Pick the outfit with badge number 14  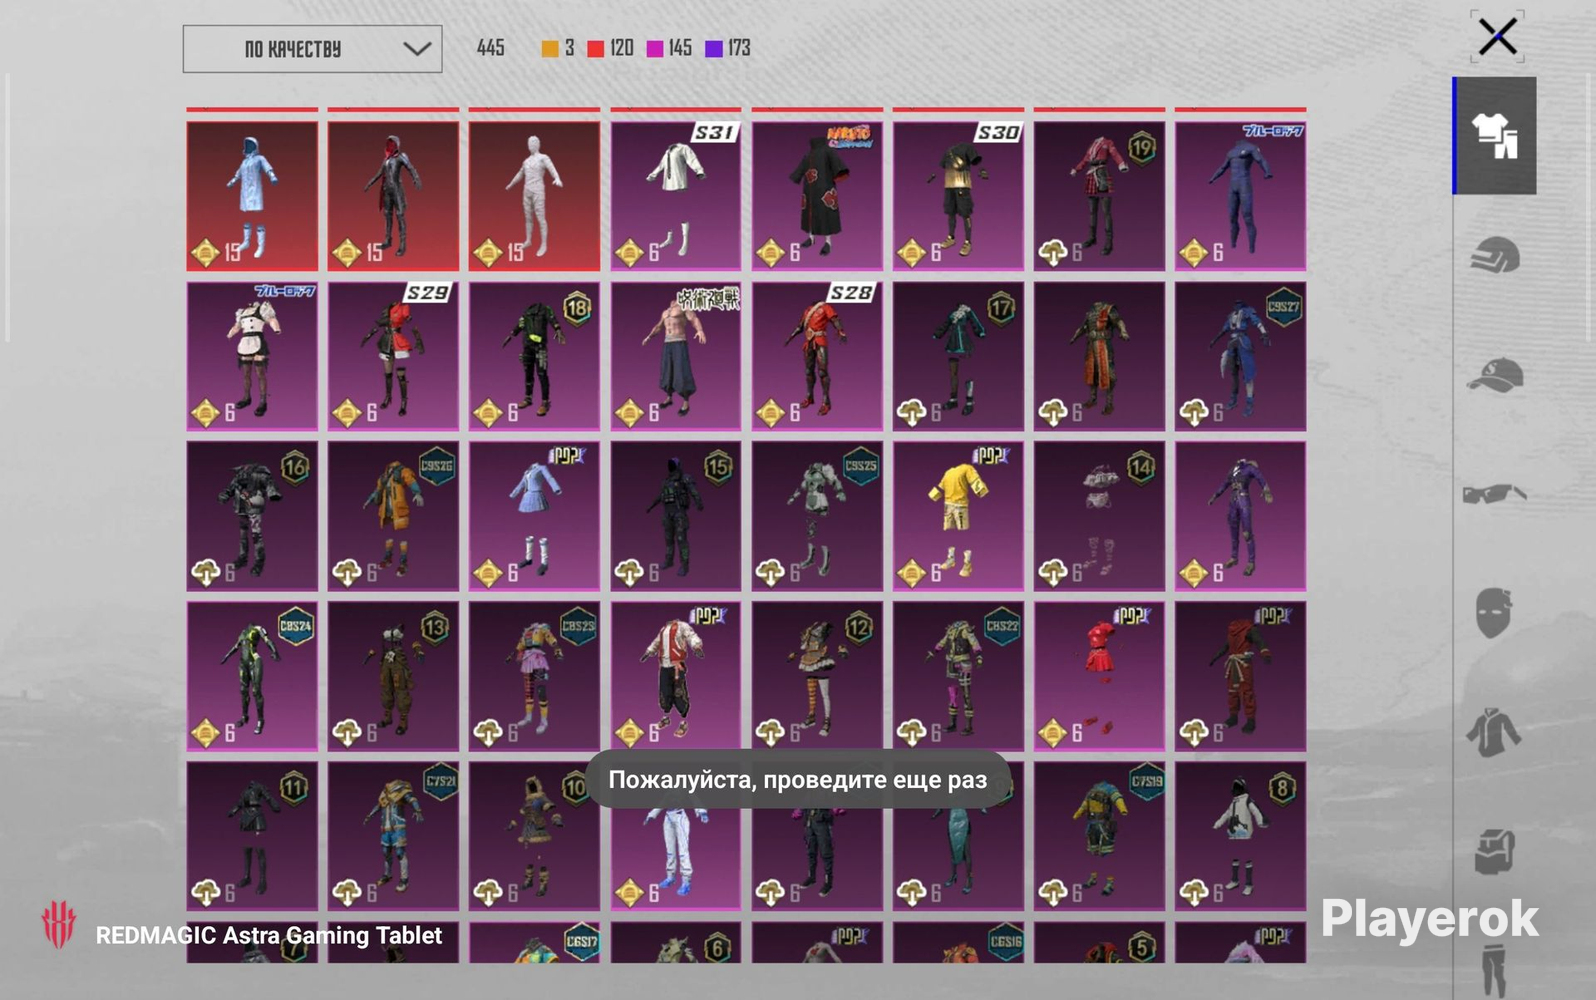click(1099, 516)
